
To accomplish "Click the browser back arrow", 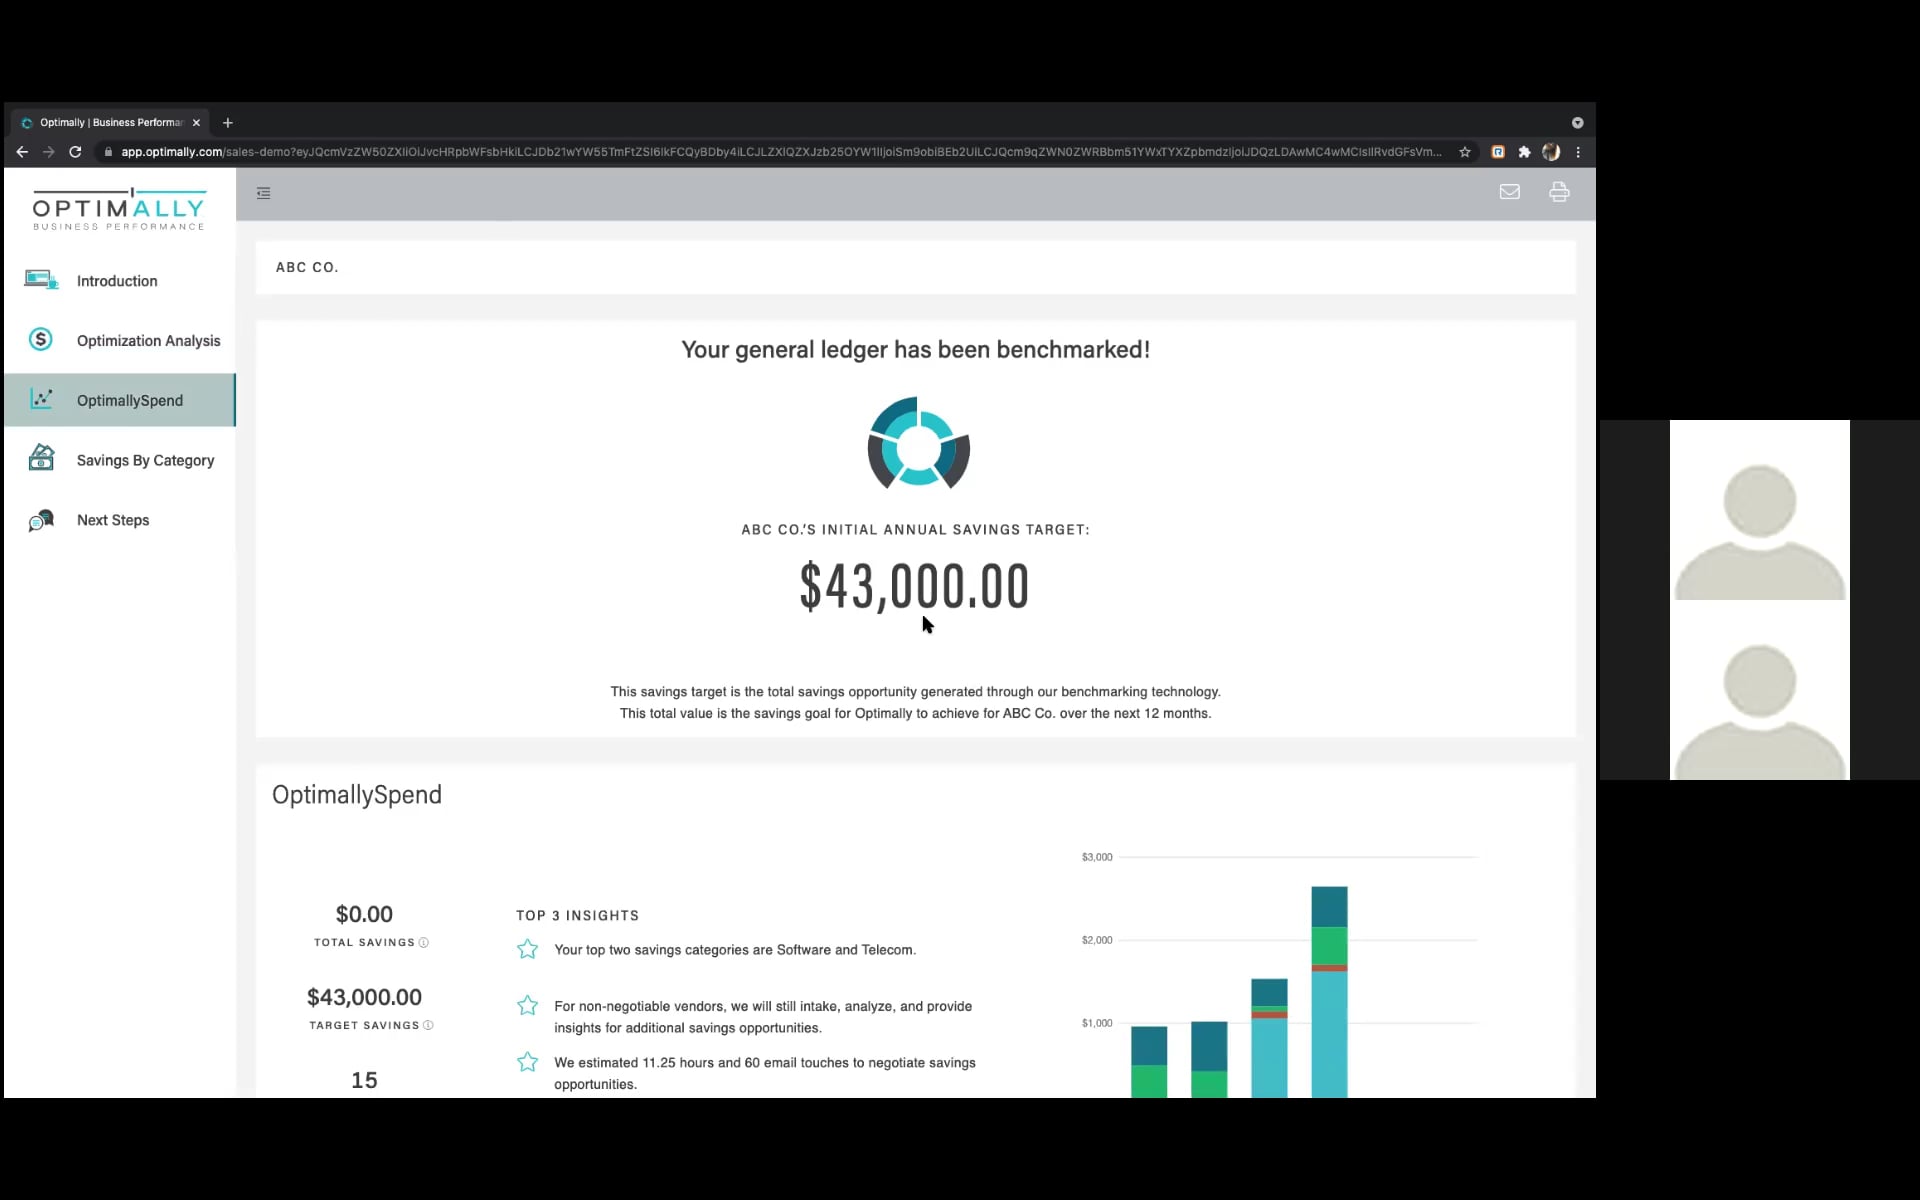I will point(22,152).
